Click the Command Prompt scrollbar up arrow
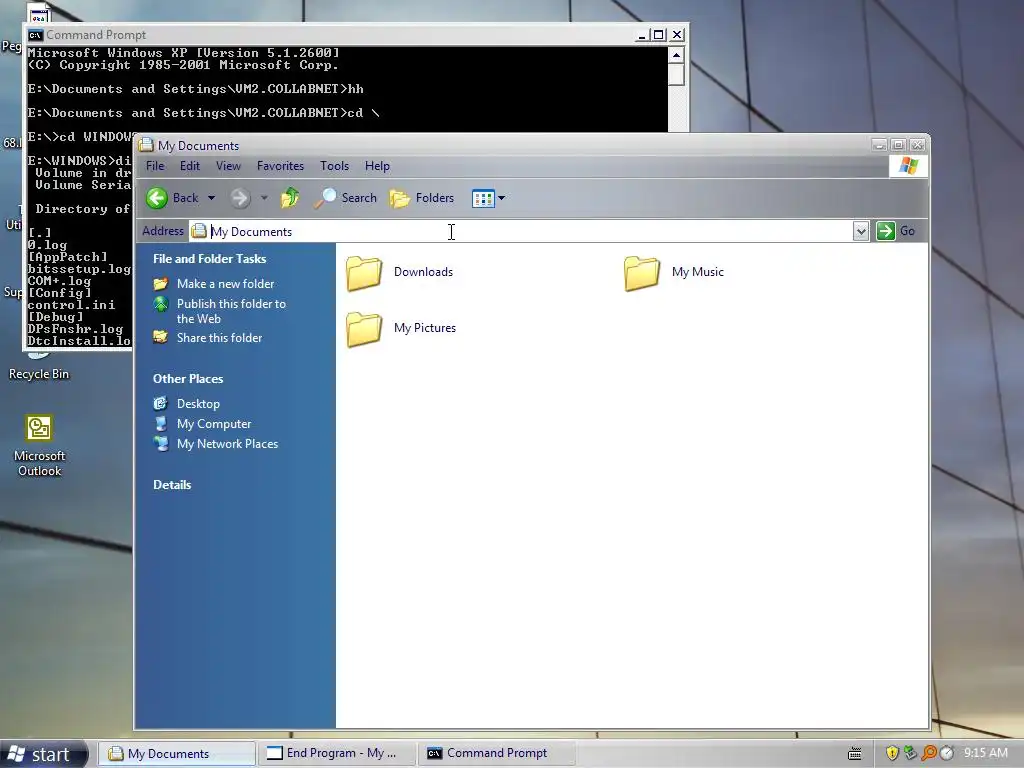Viewport: 1024px width, 768px height. [x=676, y=55]
